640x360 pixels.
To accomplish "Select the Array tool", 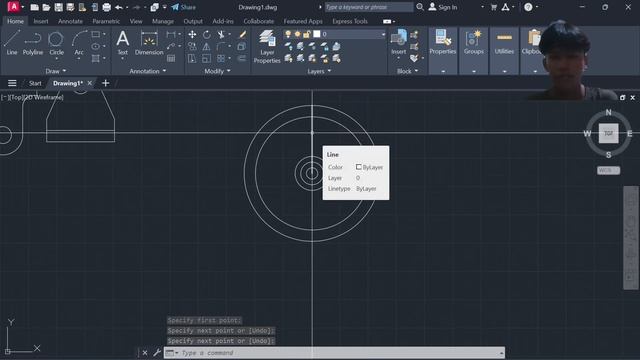I will pos(221,58).
